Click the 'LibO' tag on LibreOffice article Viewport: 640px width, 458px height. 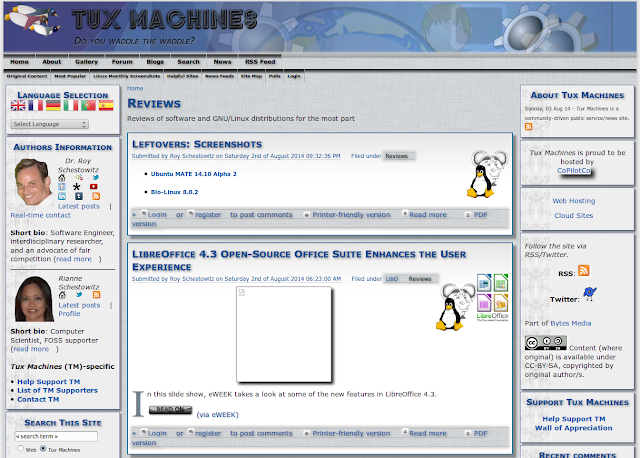point(392,279)
